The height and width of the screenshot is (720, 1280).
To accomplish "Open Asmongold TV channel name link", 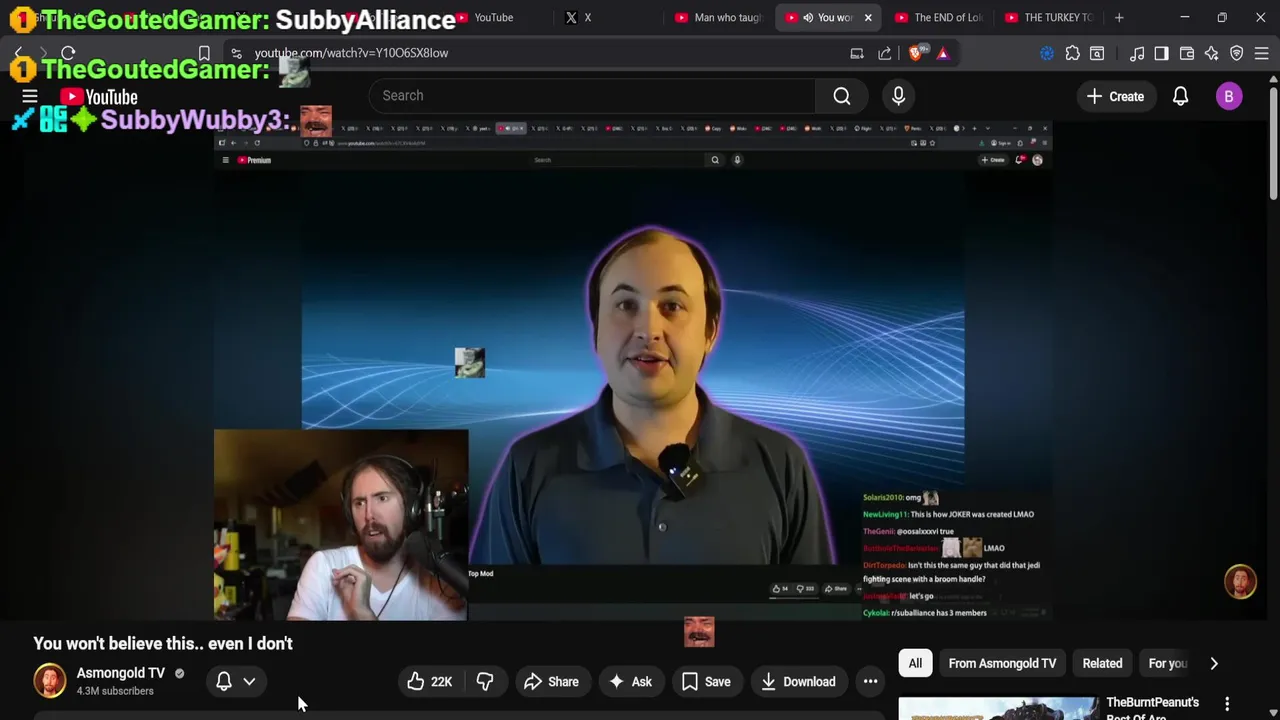I will pos(121,673).
